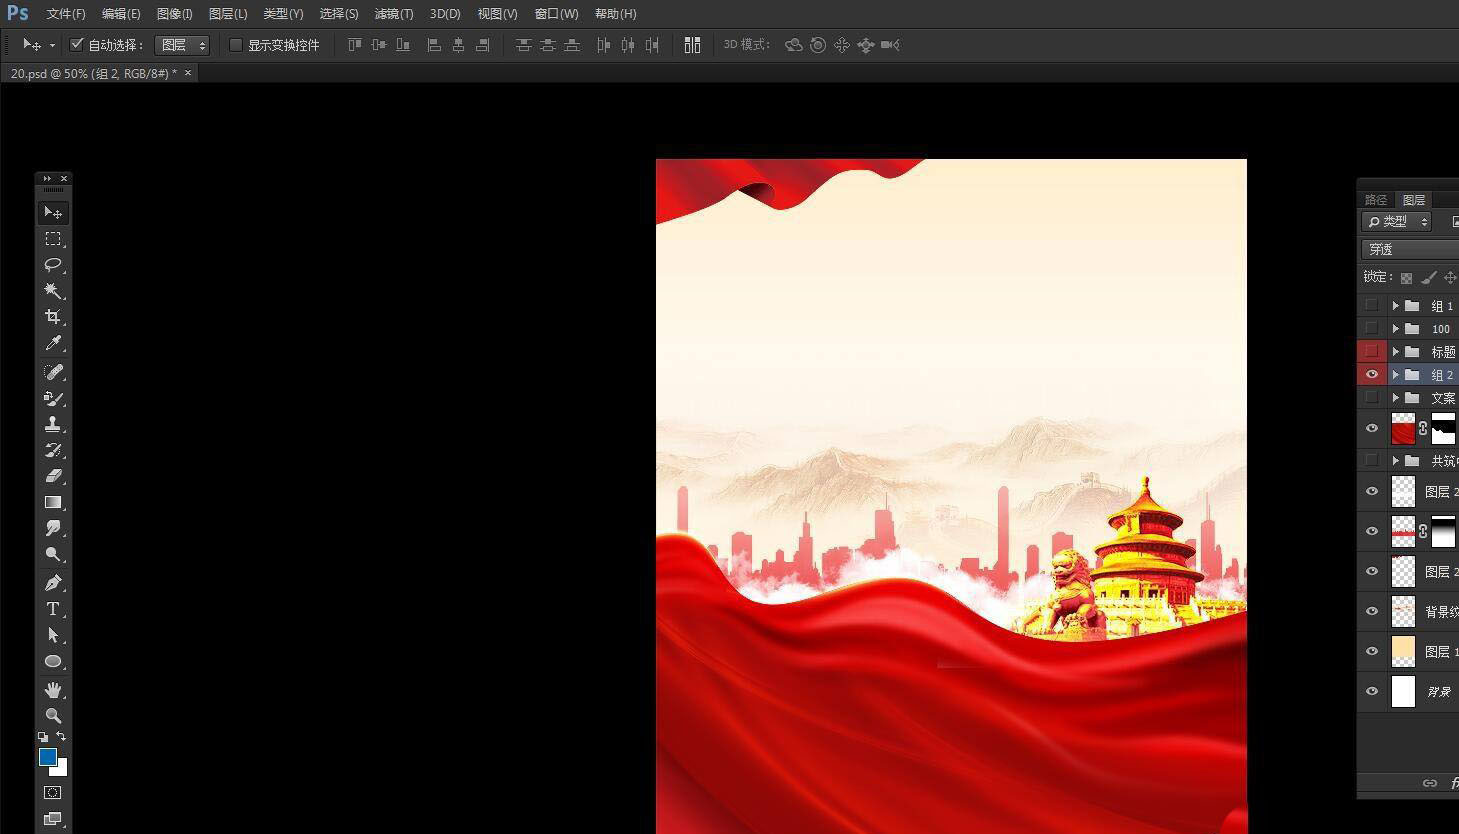Image resolution: width=1459 pixels, height=834 pixels.
Task: Click the 3D pan mode icon
Action: click(x=842, y=45)
